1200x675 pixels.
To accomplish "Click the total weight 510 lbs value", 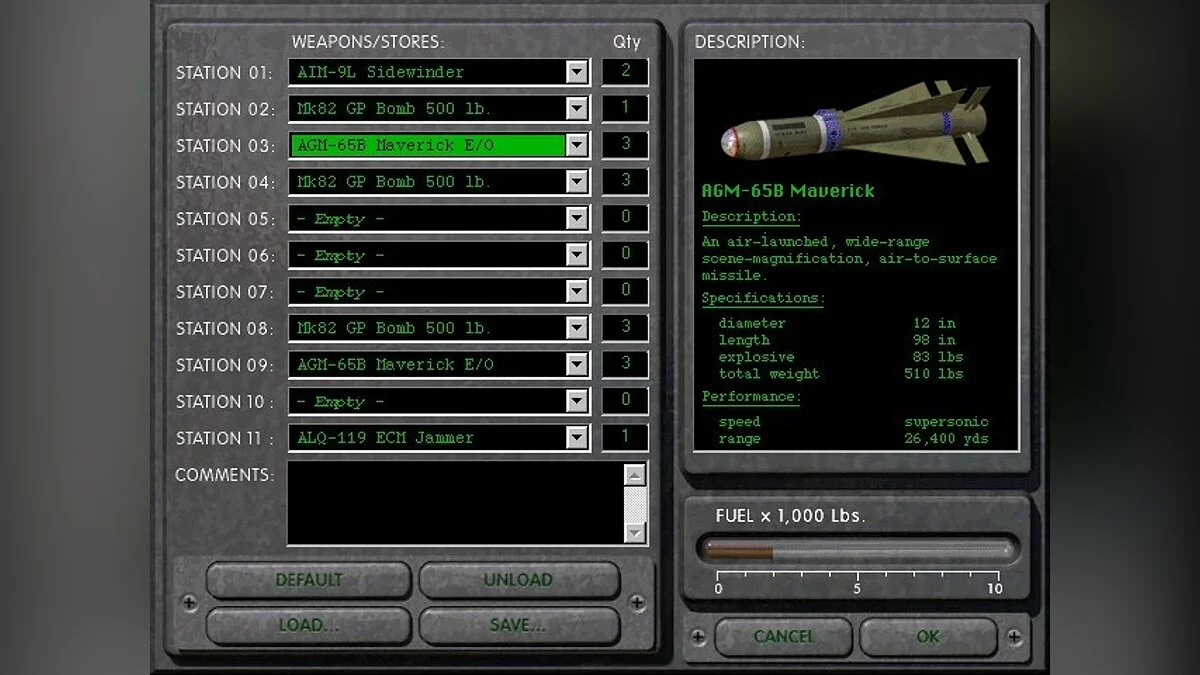I will (935, 374).
